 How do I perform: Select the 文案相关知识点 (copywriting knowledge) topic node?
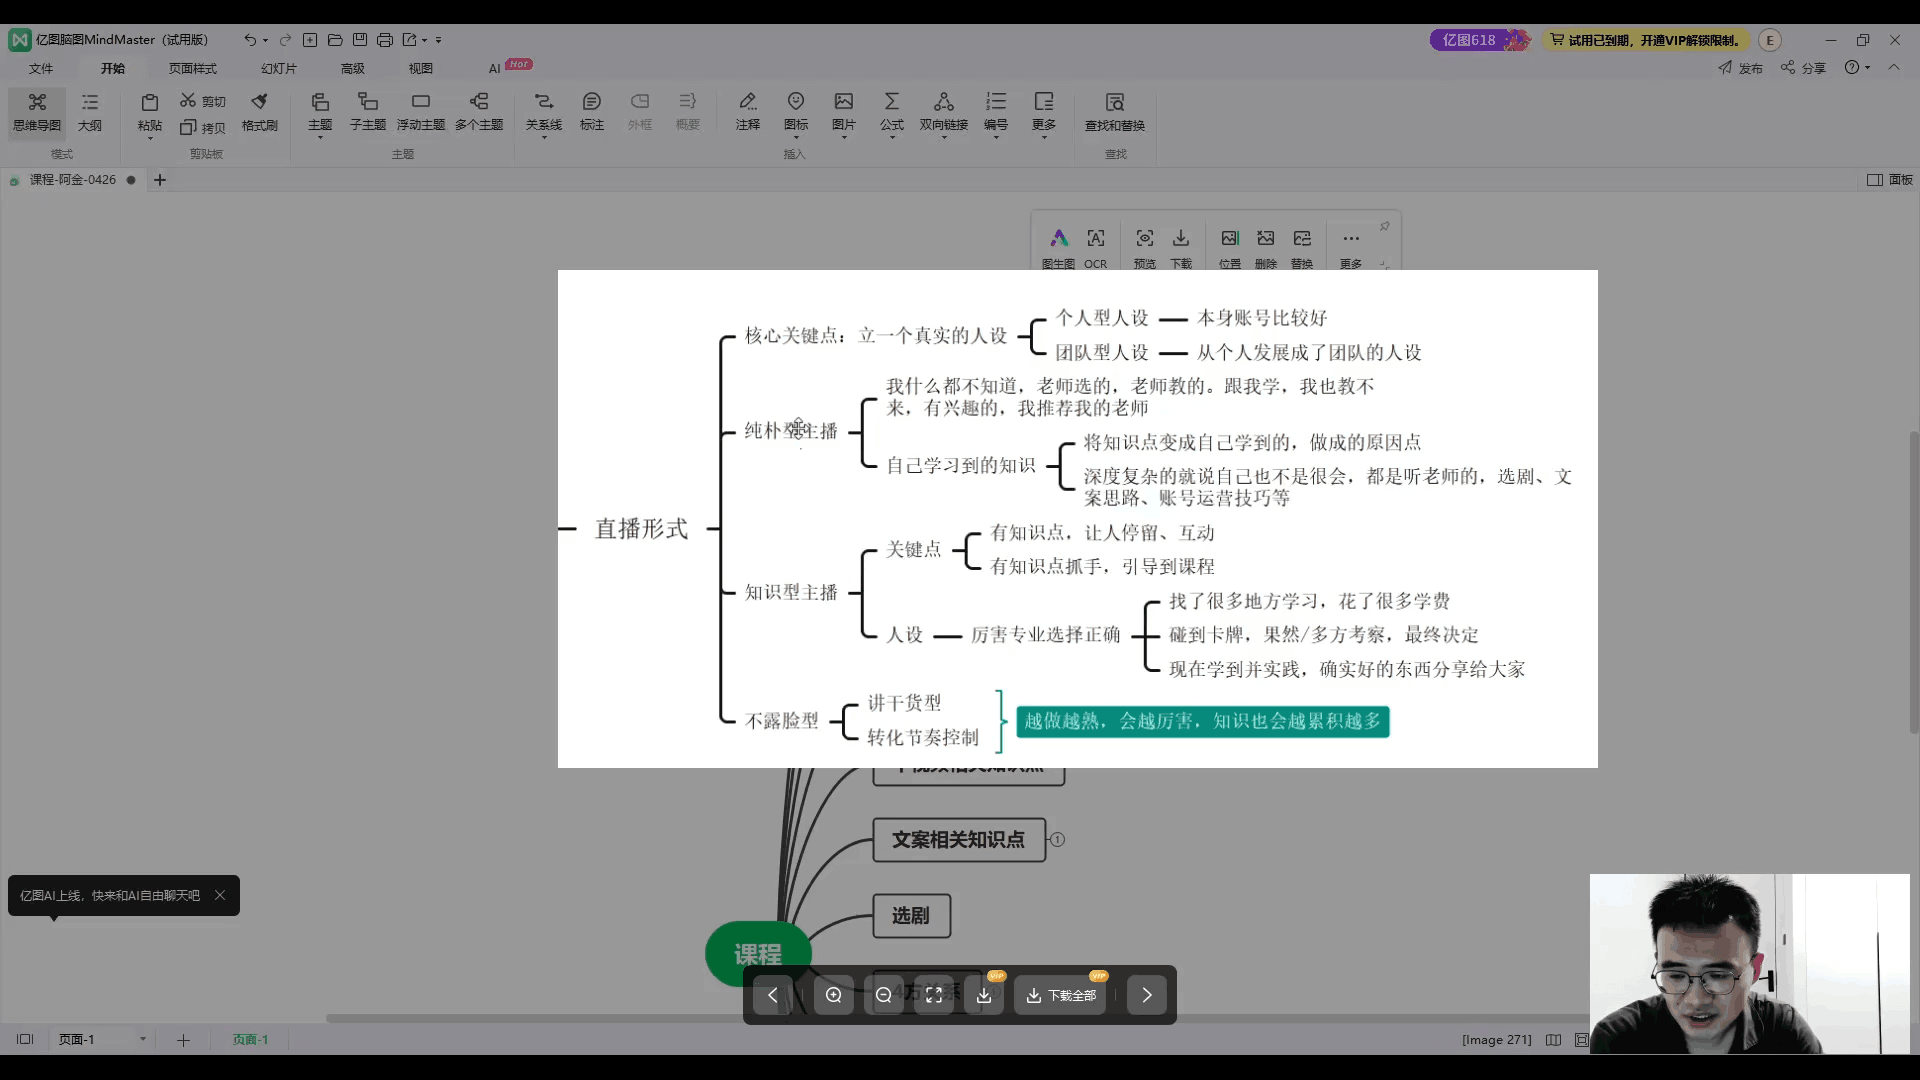tap(959, 840)
